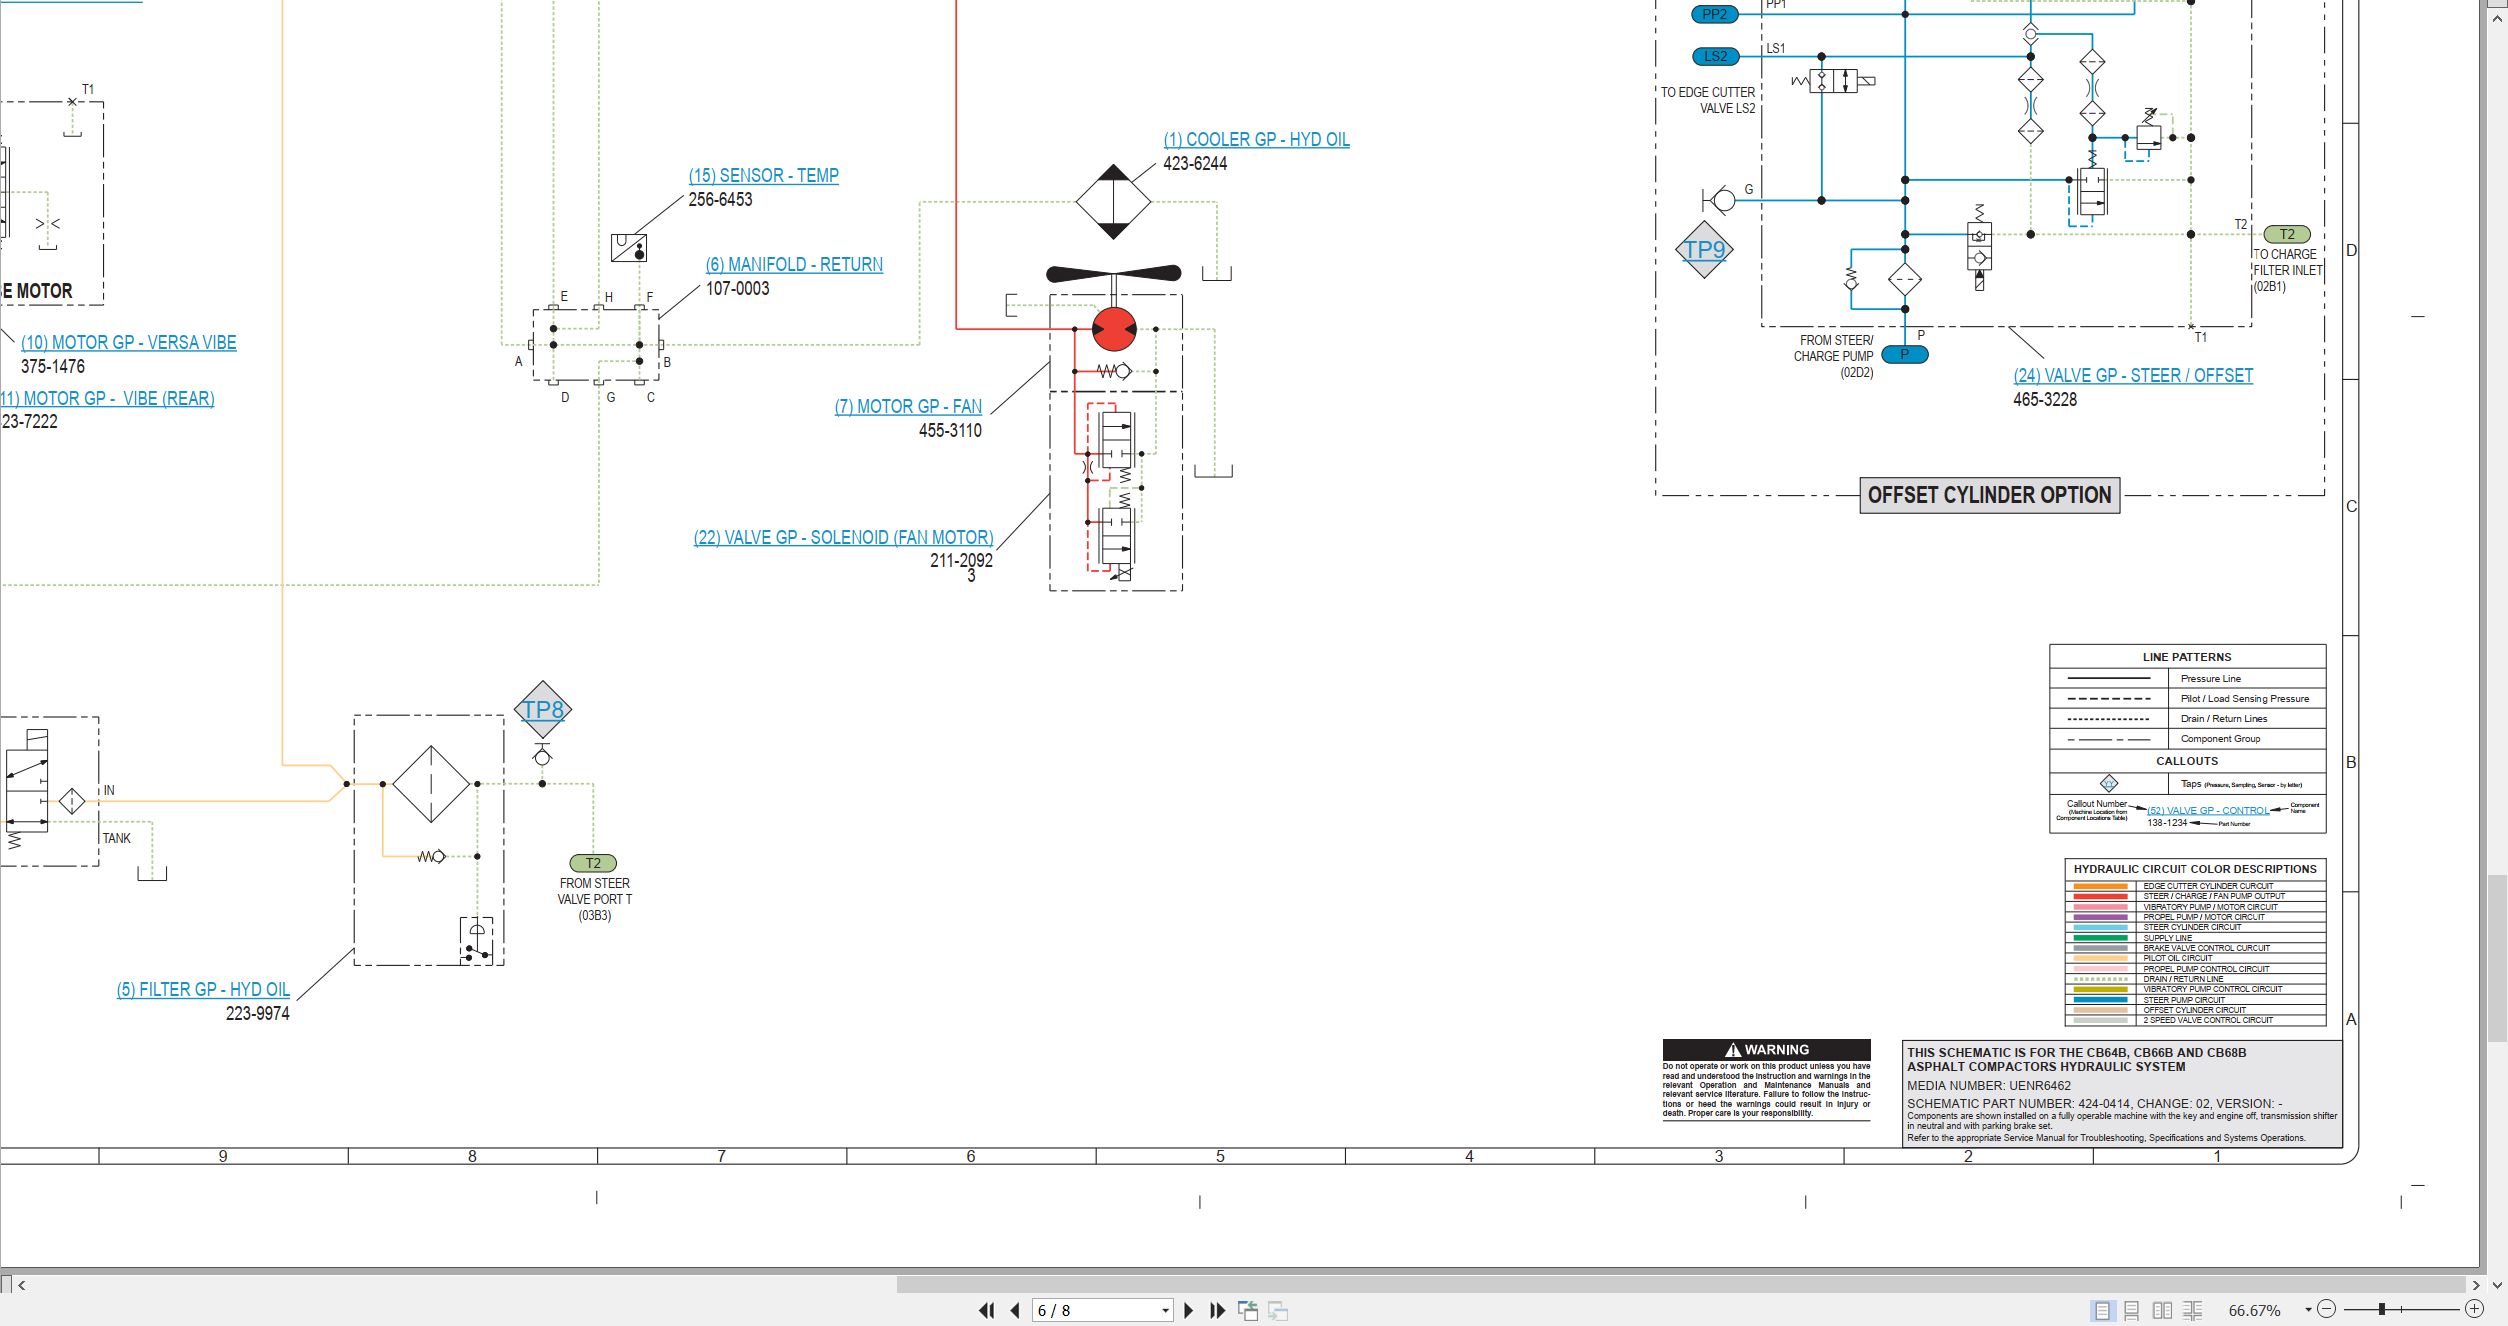Open the (1) COOLER GP - HYD OIL link
The height and width of the screenshot is (1326, 2508).
click(x=1256, y=140)
